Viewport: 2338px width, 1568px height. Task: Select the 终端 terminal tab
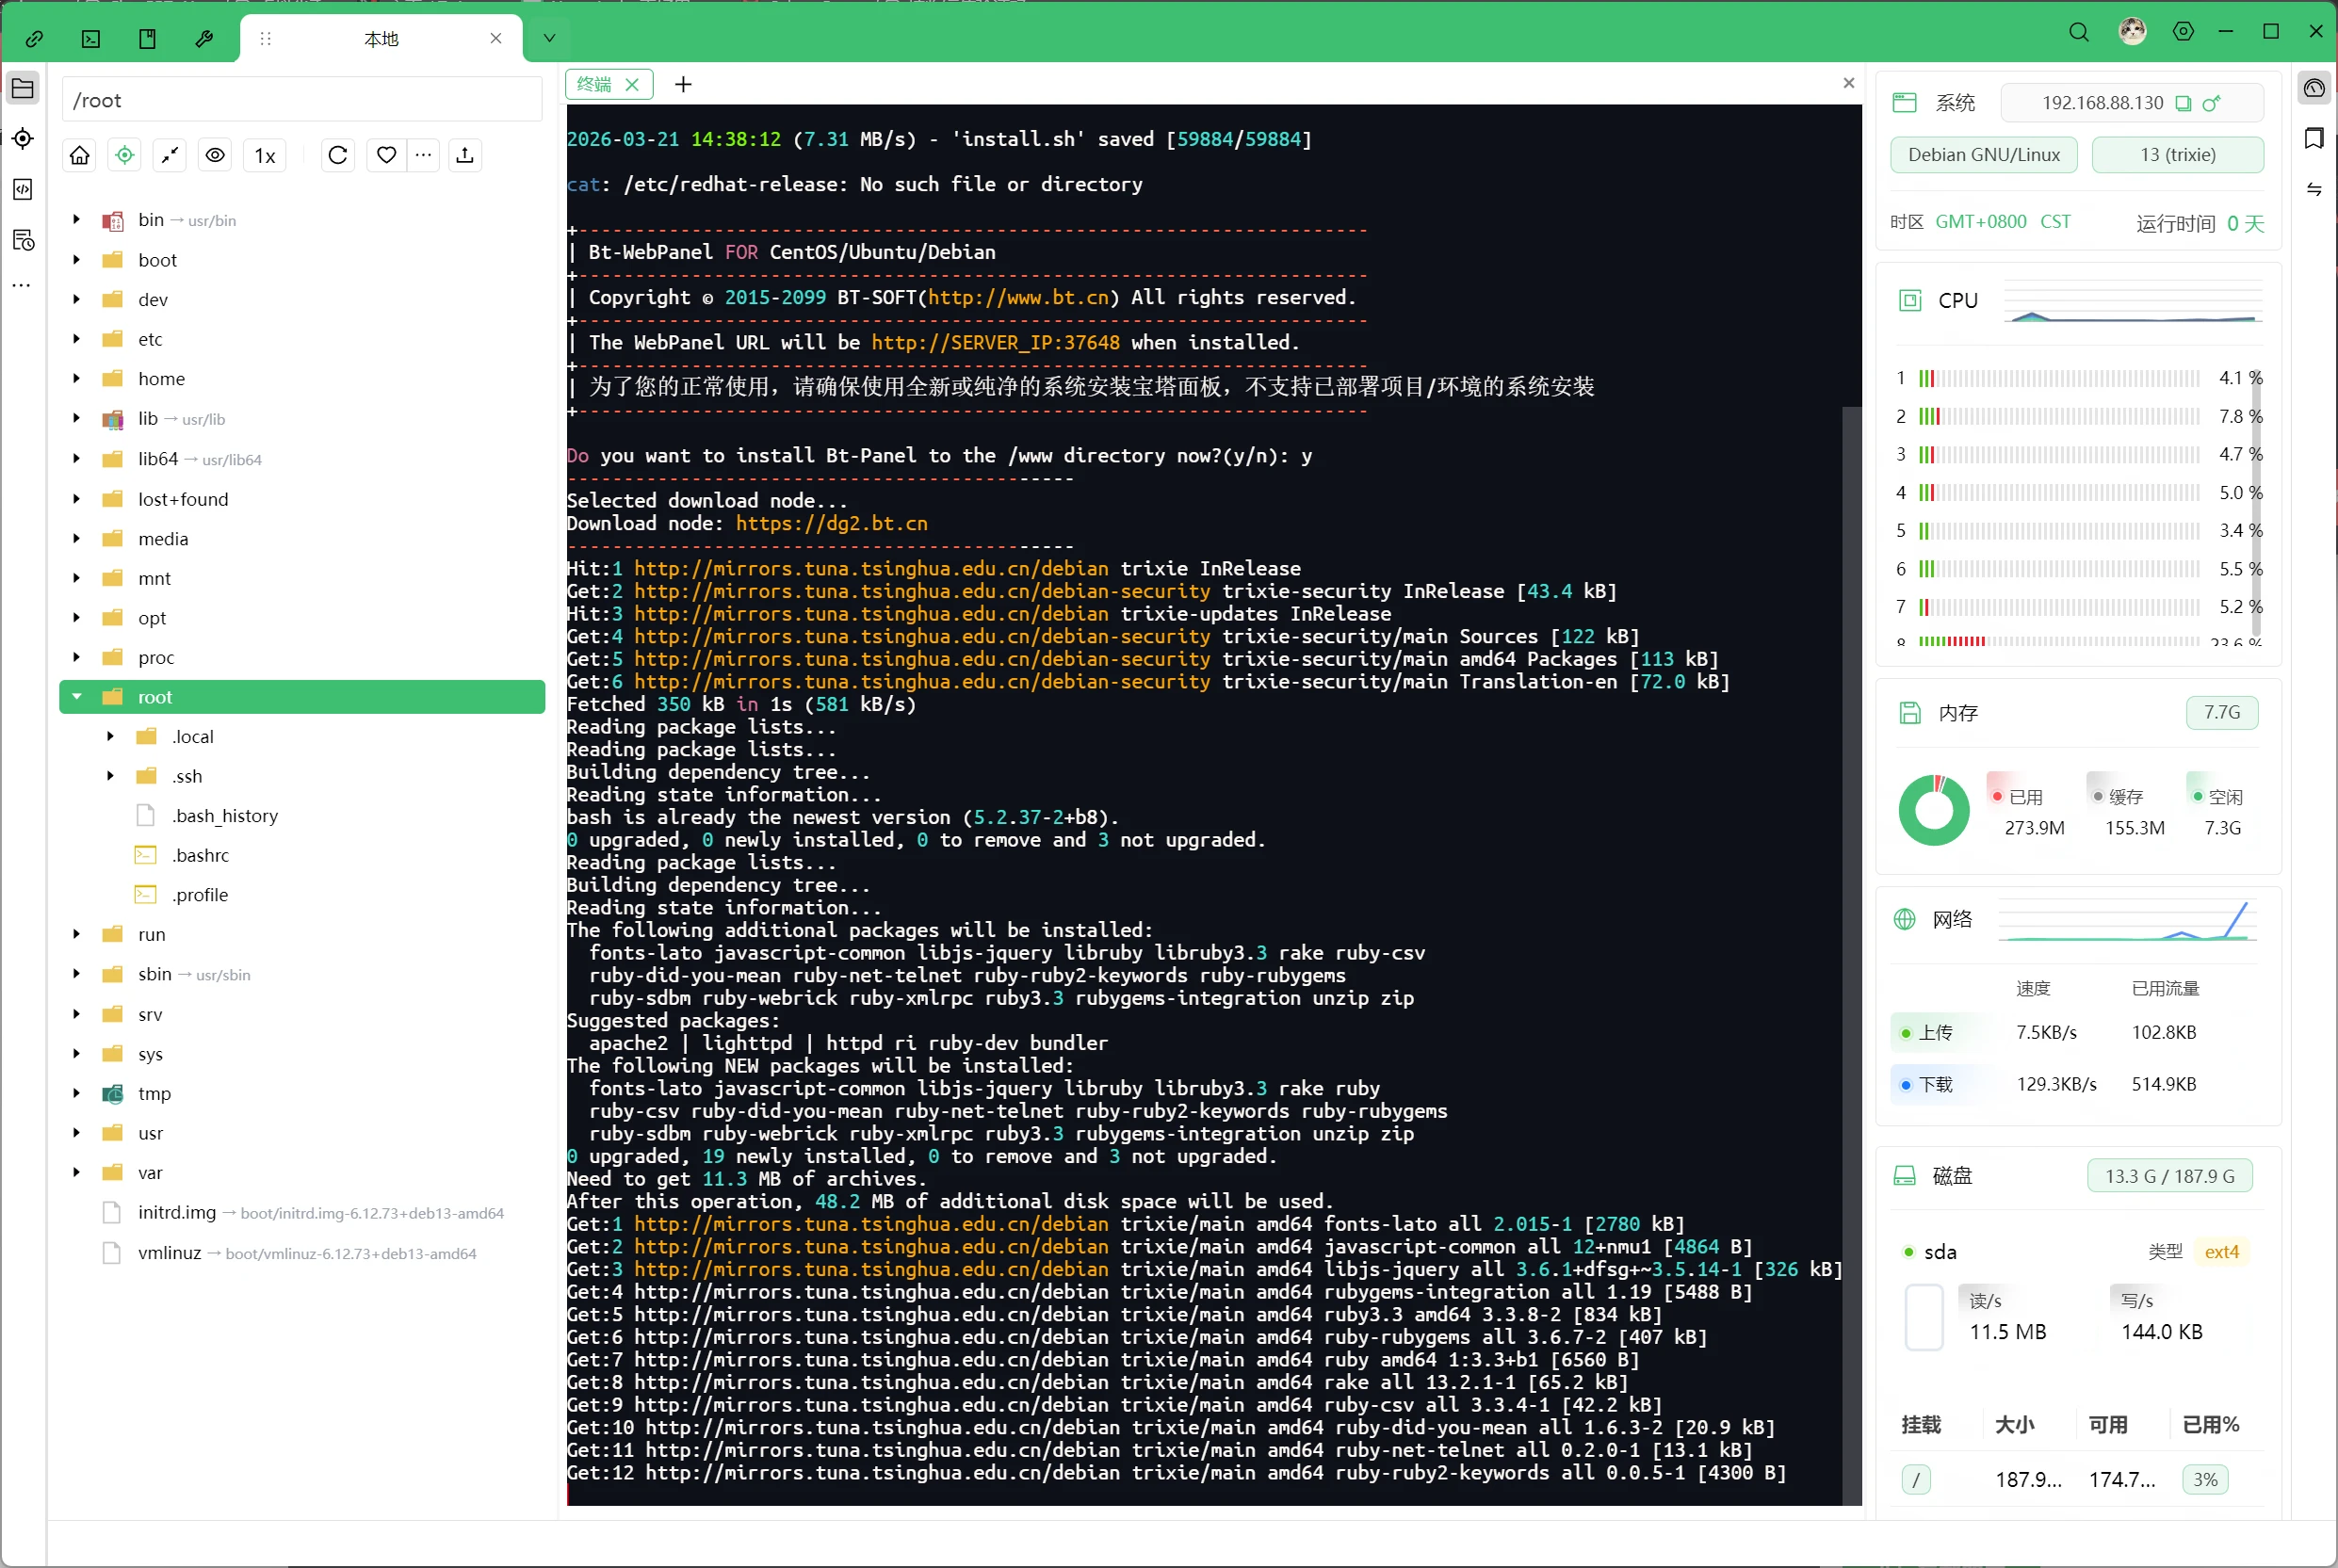(597, 84)
